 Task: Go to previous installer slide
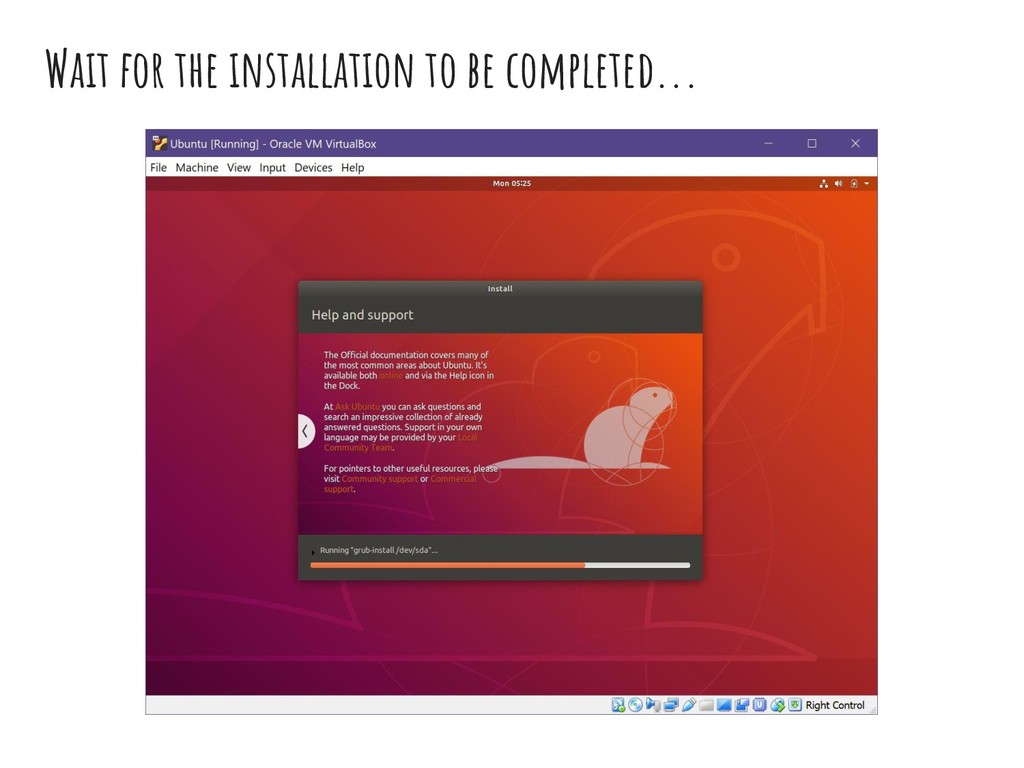point(306,431)
